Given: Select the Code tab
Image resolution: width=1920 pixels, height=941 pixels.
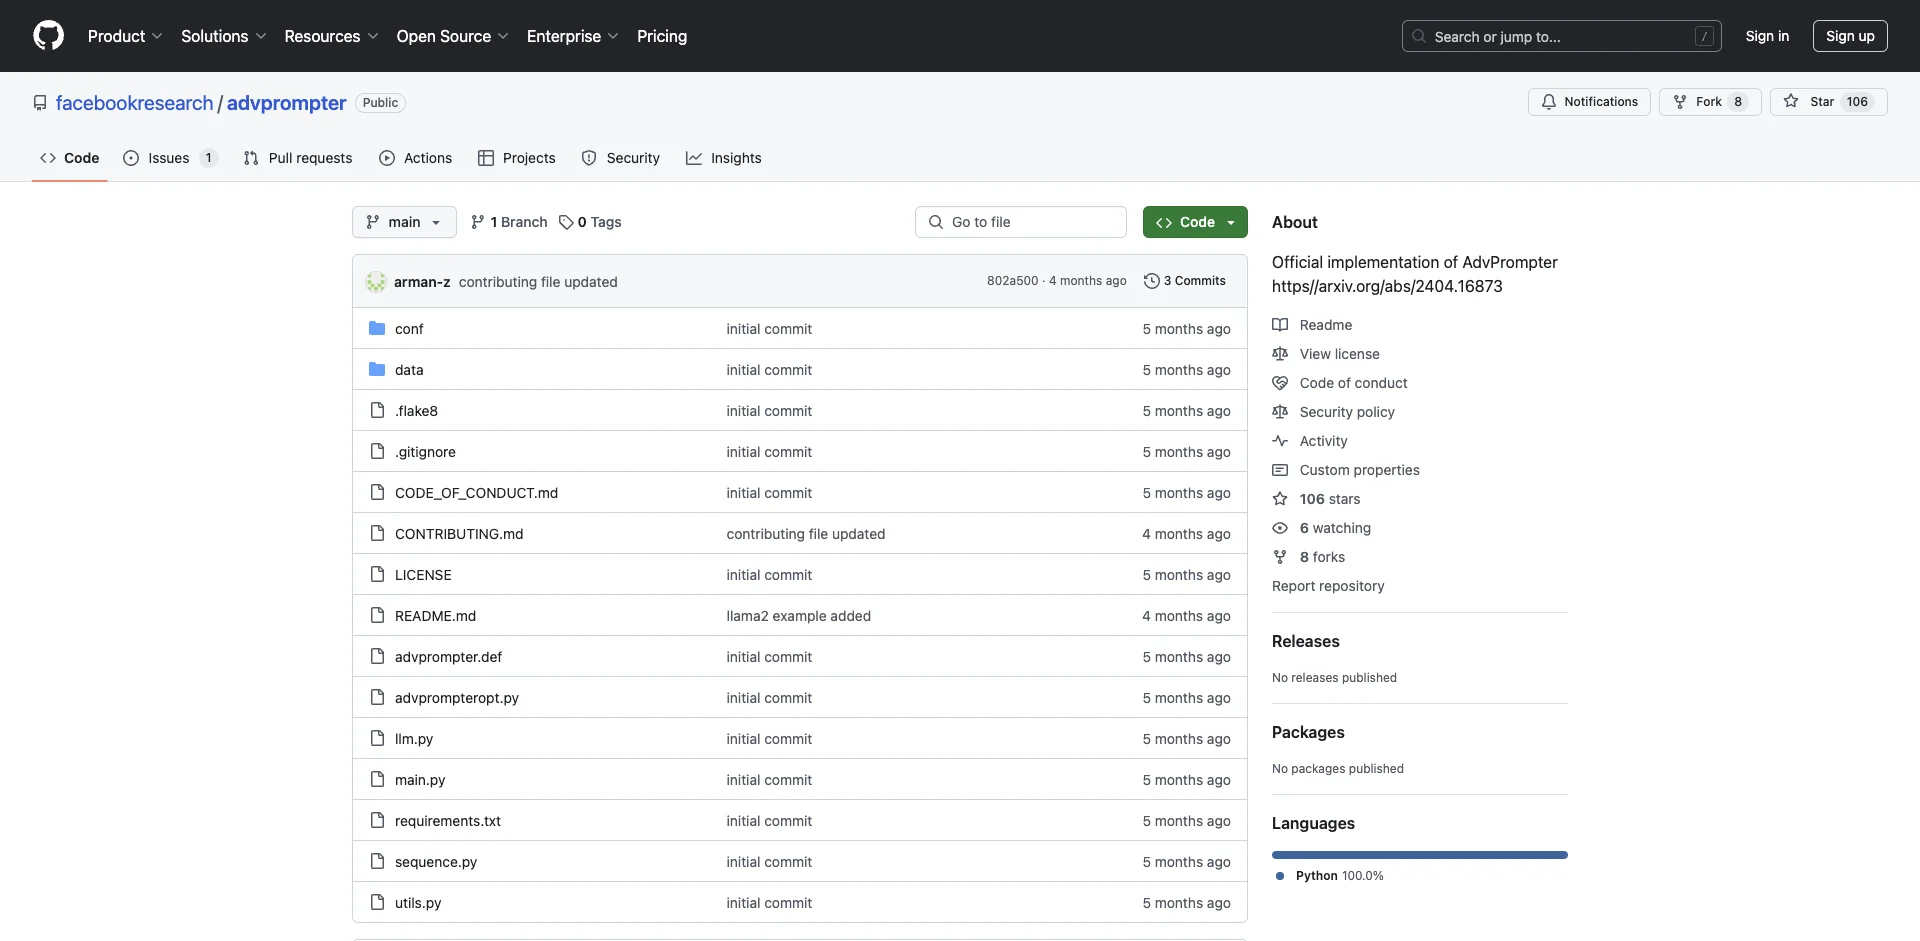Looking at the screenshot, I should 70,158.
